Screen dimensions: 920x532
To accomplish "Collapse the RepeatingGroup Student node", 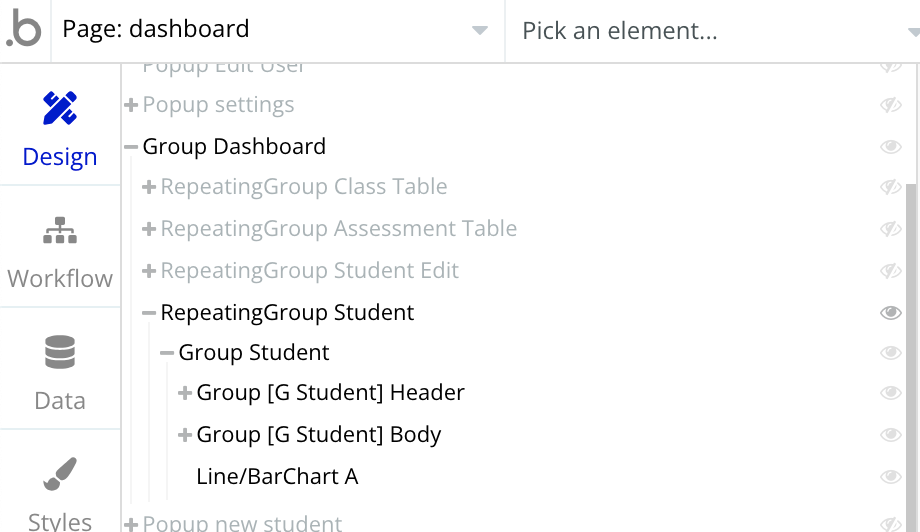I will pyautogui.click(x=149, y=313).
